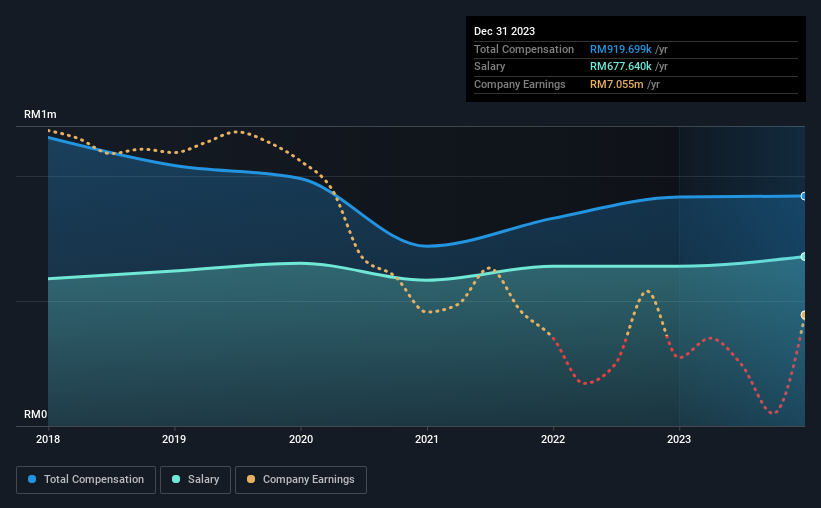Toggle the Total Compensation legend button
This screenshot has height=508, width=821.
point(86,480)
